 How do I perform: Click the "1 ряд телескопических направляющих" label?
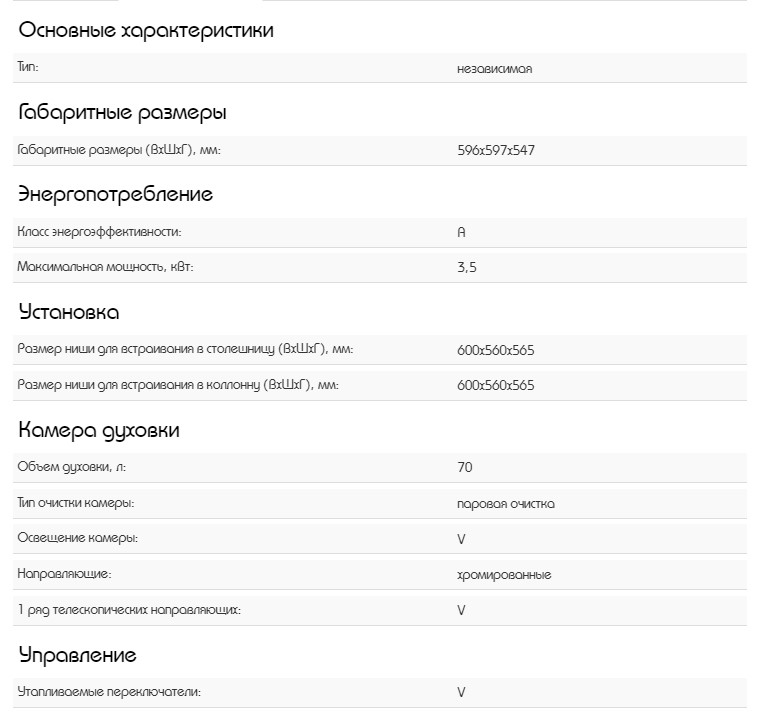pos(129,609)
